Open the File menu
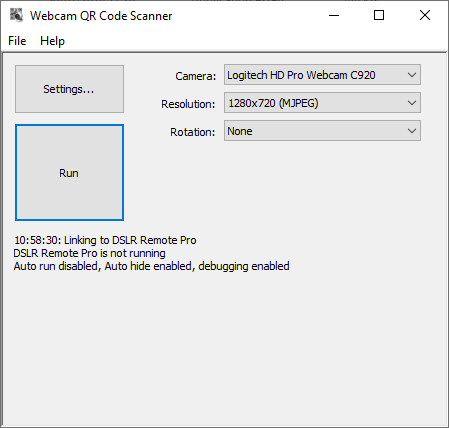The image size is (449, 428). [x=17, y=41]
